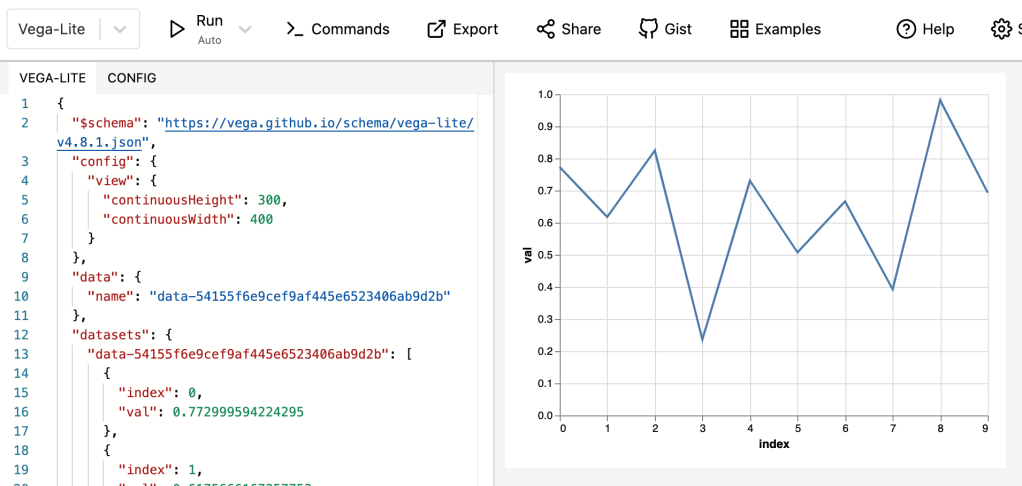
Task: Click the data name string on line 10
Action: pyautogui.click(x=300, y=296)
